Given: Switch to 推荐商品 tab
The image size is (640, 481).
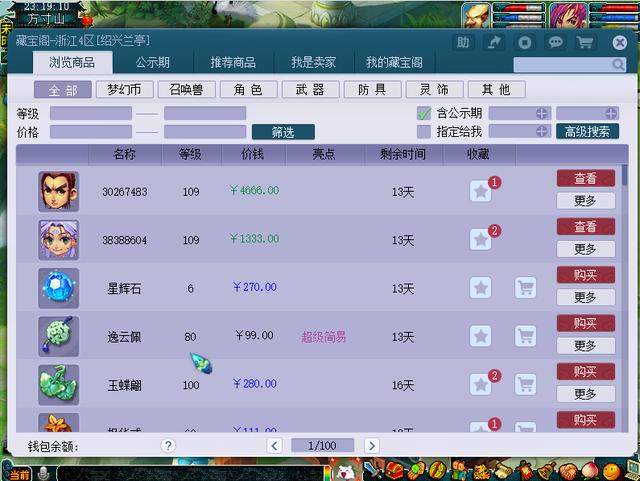Looking at the screenshot, I should tap(233, 62).
